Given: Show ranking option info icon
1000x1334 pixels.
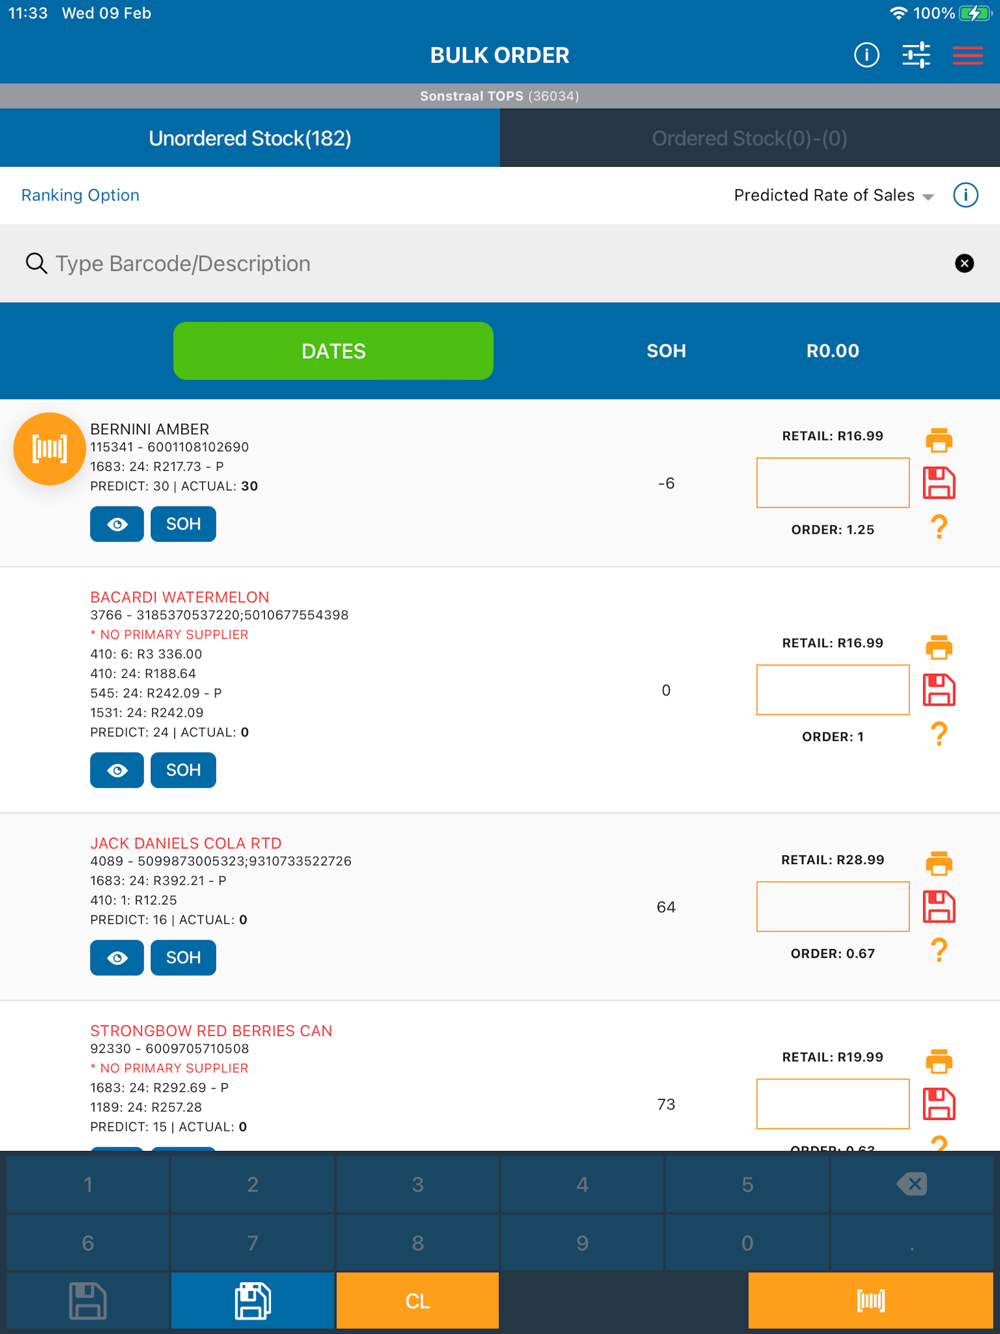Looking at the screenshot, I should 965,195.
